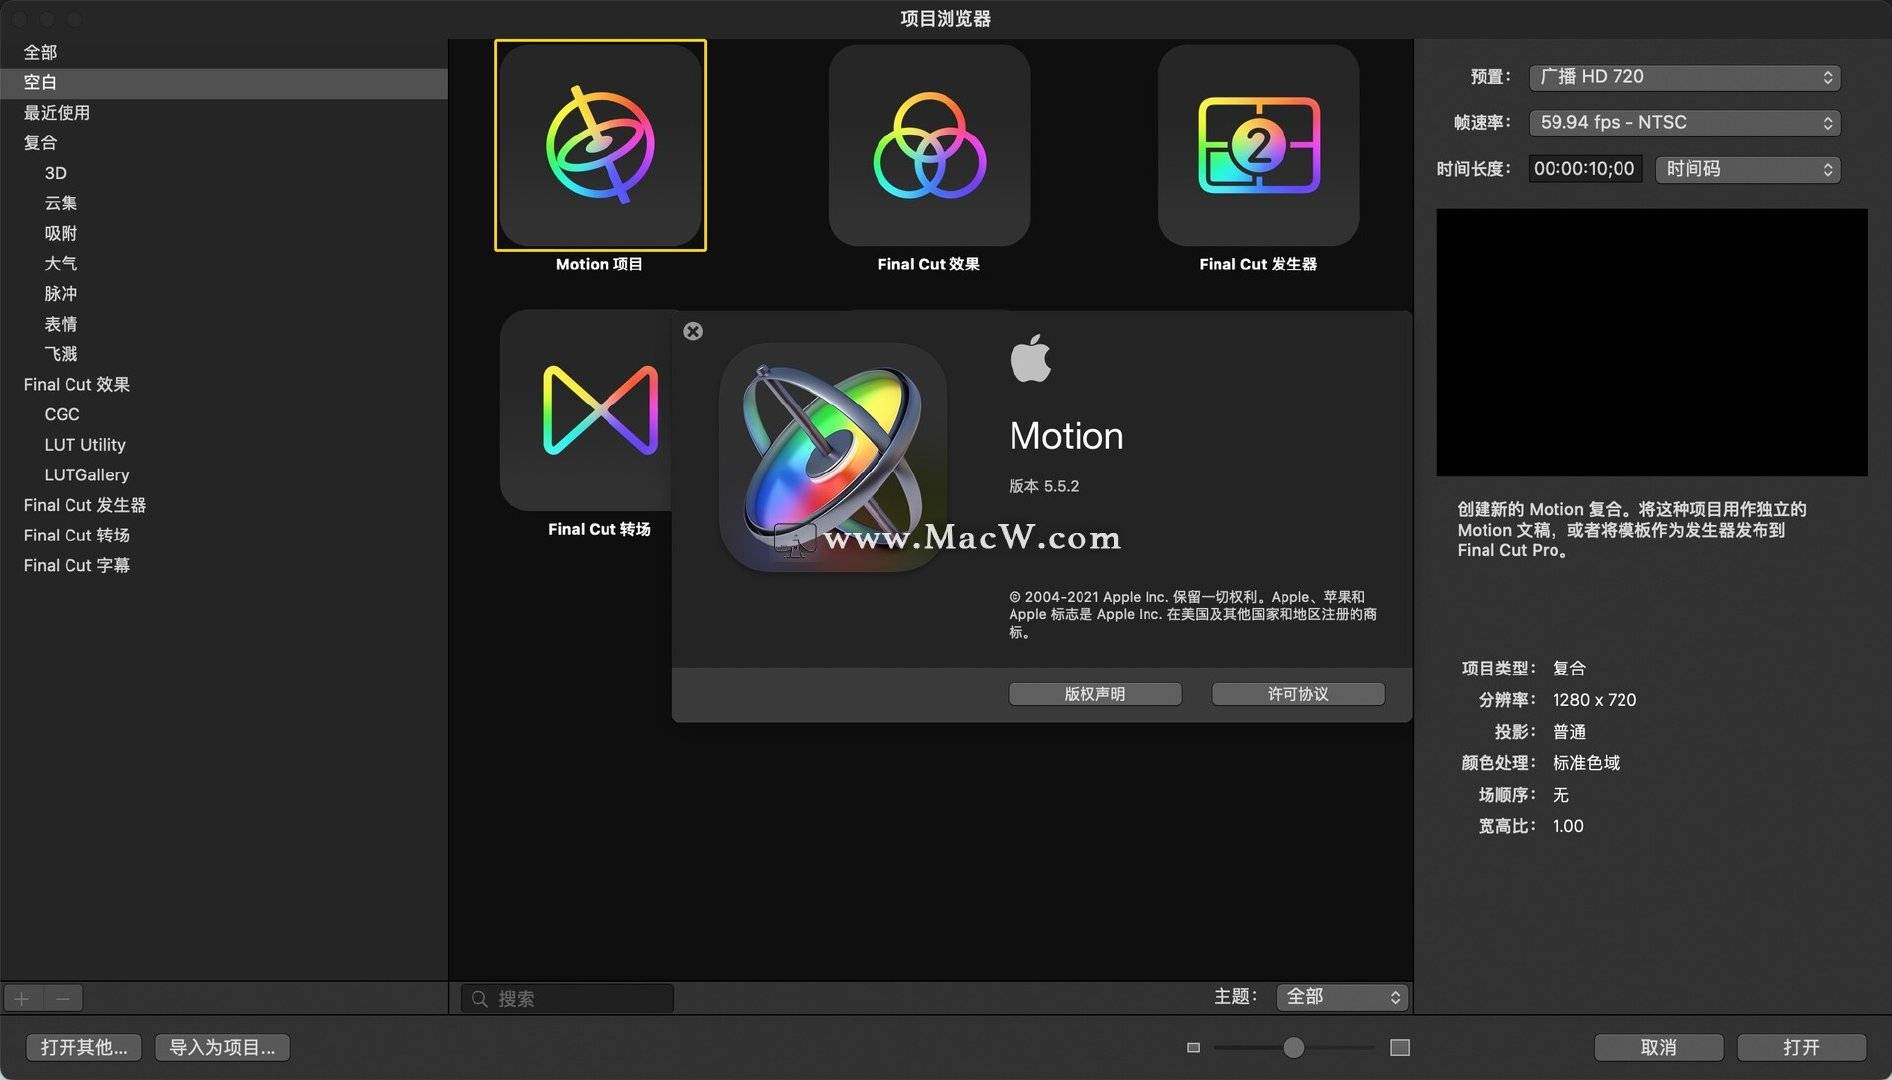Adjust the thumbnail size slider
The height and width of the screenshot is (1080, 1892).
pos(1293,1047)
